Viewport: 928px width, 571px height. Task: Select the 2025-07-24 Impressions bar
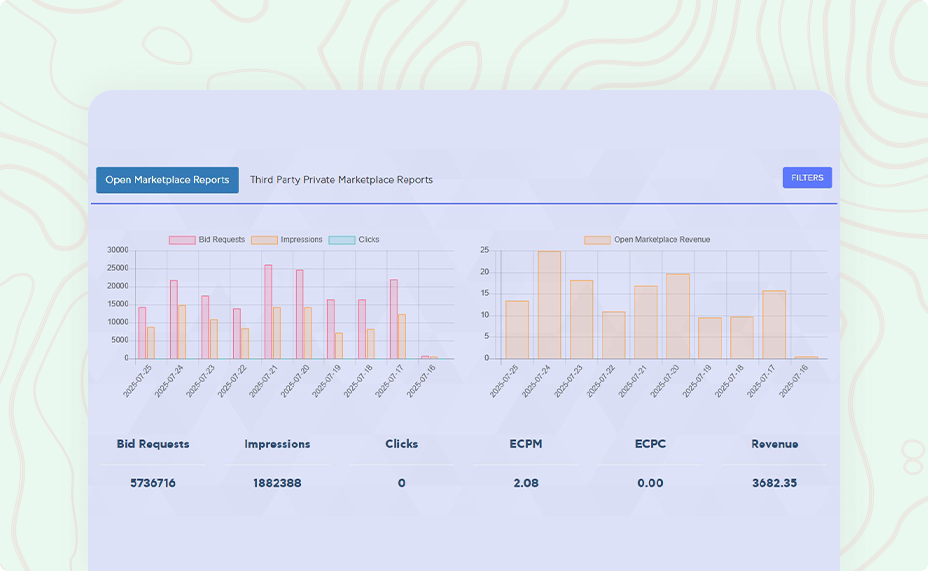[182, 332]
